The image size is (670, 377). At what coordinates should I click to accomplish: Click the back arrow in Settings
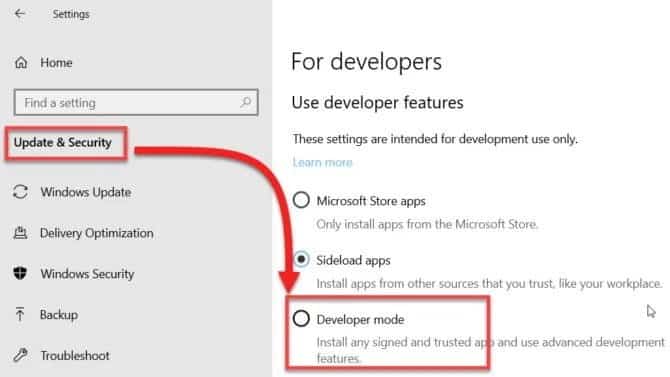pyautogui.click(x=20, y=14)
